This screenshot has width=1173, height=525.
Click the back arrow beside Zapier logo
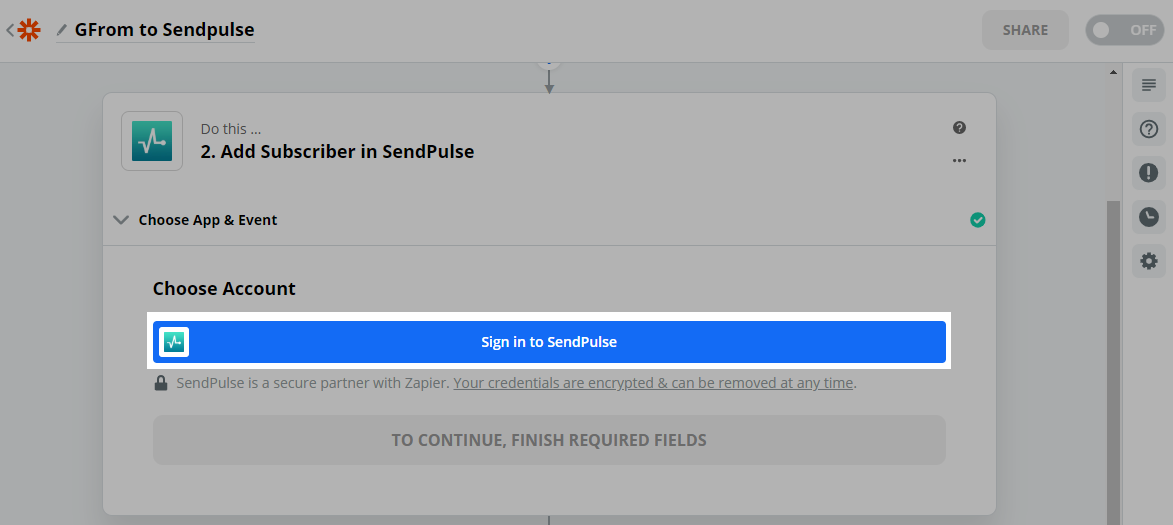[10, 30]
